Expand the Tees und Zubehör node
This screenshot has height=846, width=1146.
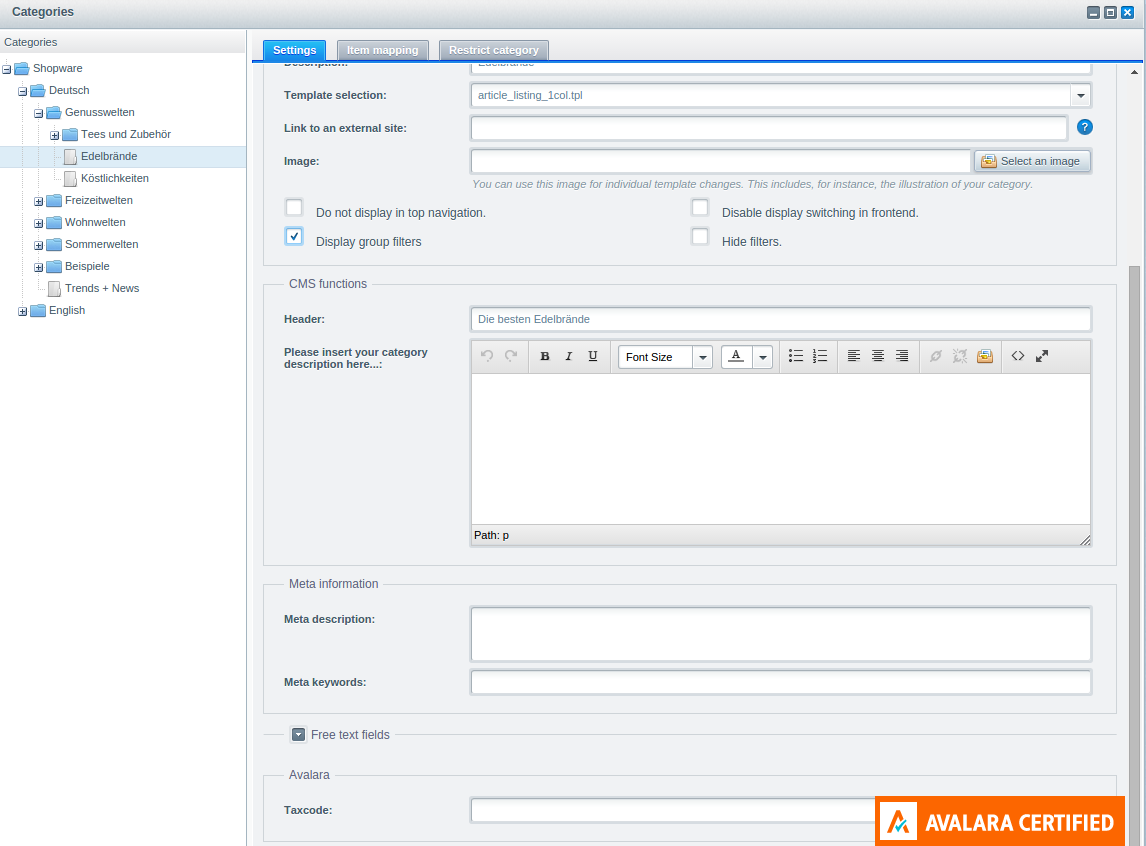point(55,135)
